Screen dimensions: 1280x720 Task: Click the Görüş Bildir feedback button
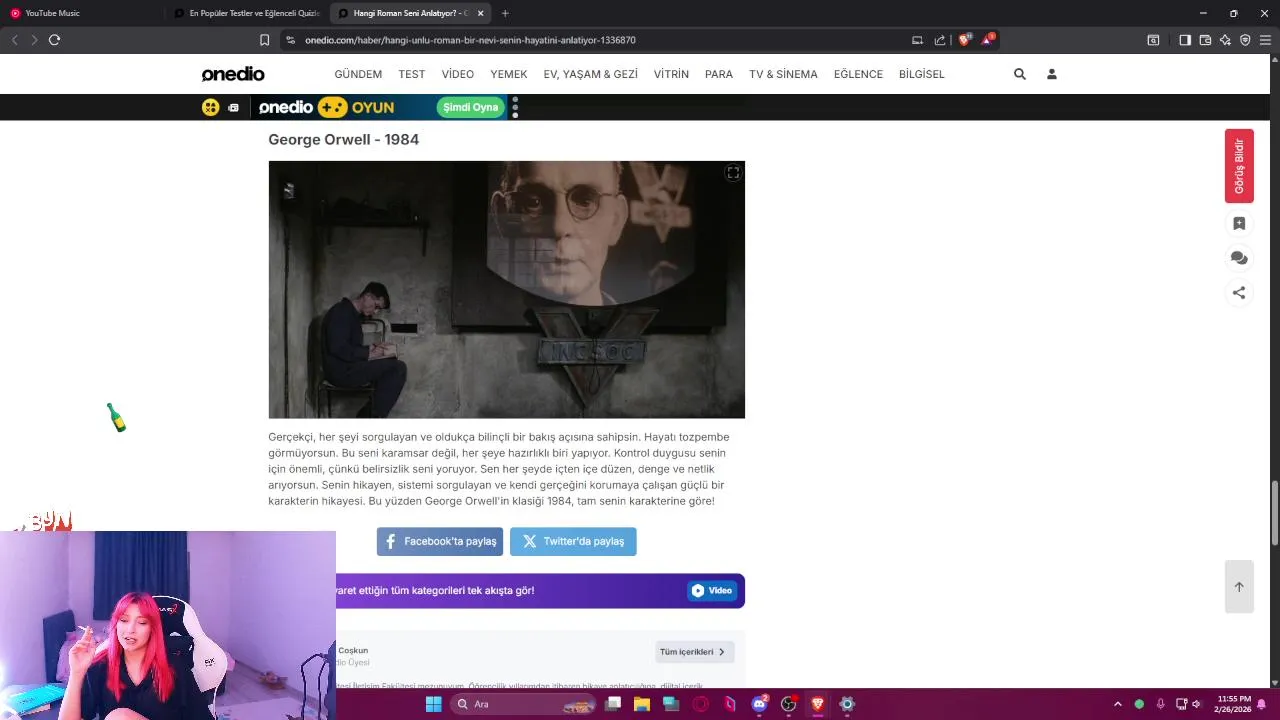[x=1239, y=166]
